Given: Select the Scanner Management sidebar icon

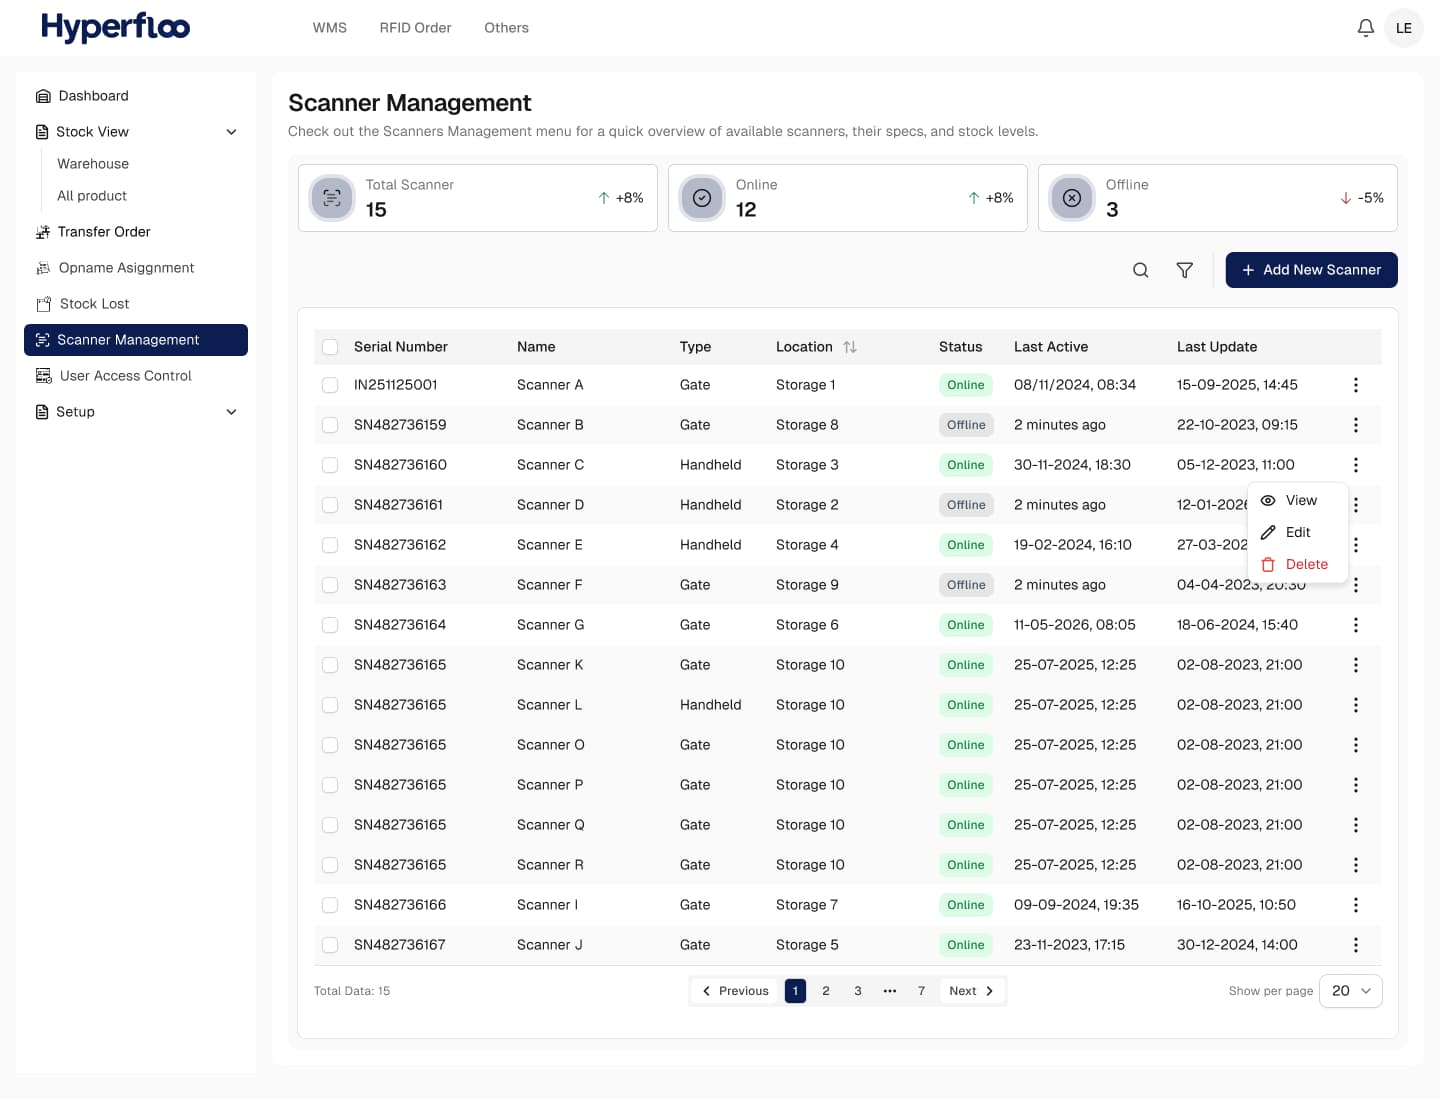Looking at the screenshot, I should coord(42,340).
